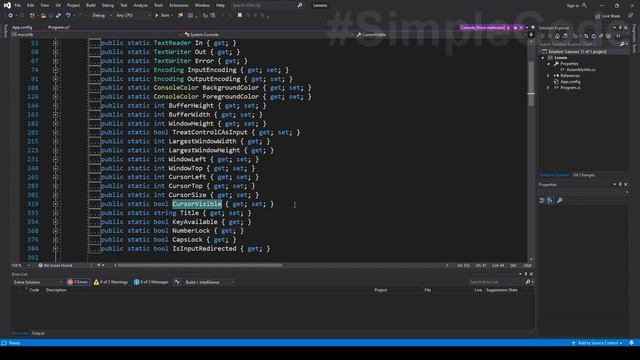Toggle the 0 of 2 Warnings filter

pos(111,282)
